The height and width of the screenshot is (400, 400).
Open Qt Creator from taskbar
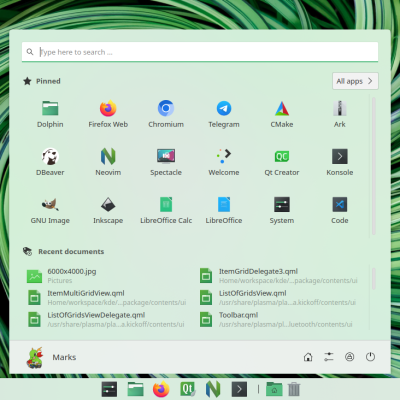tap(187, 389)
